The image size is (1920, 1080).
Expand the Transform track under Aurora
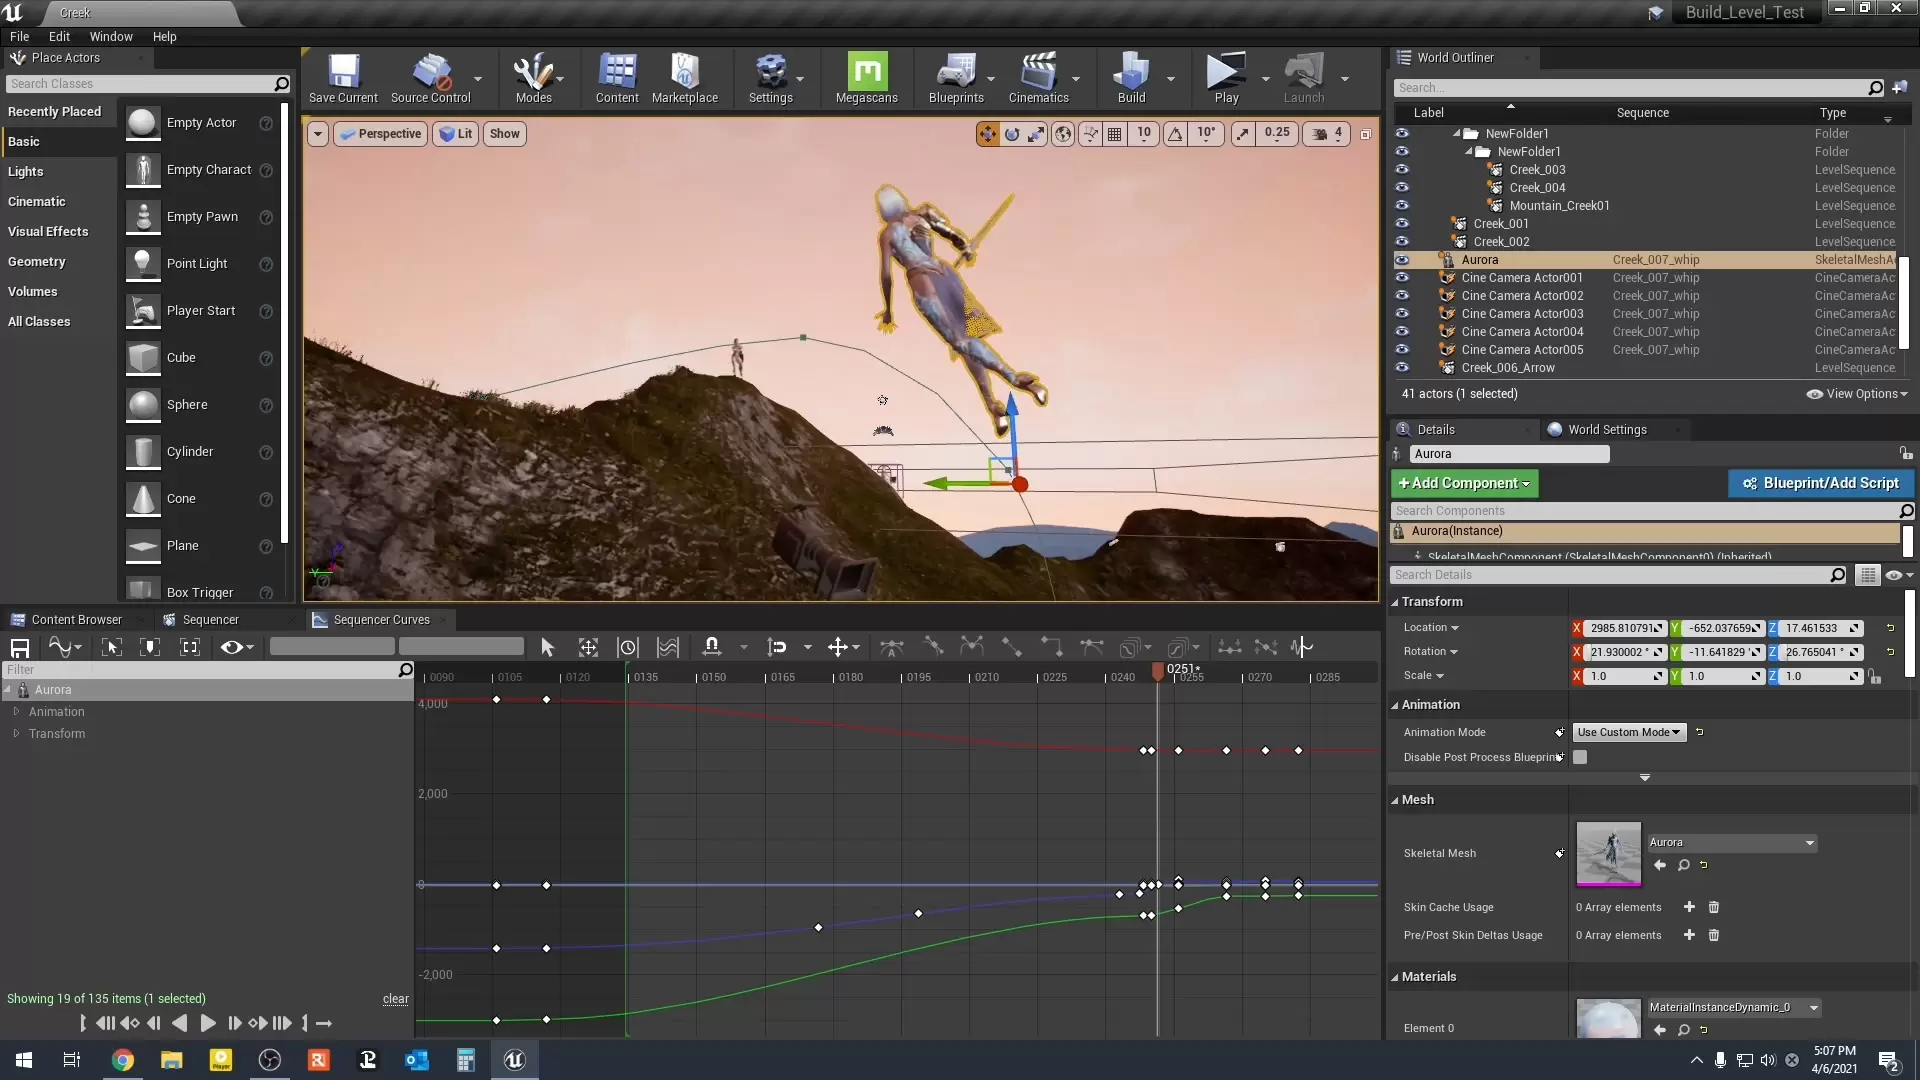[16, 734]
